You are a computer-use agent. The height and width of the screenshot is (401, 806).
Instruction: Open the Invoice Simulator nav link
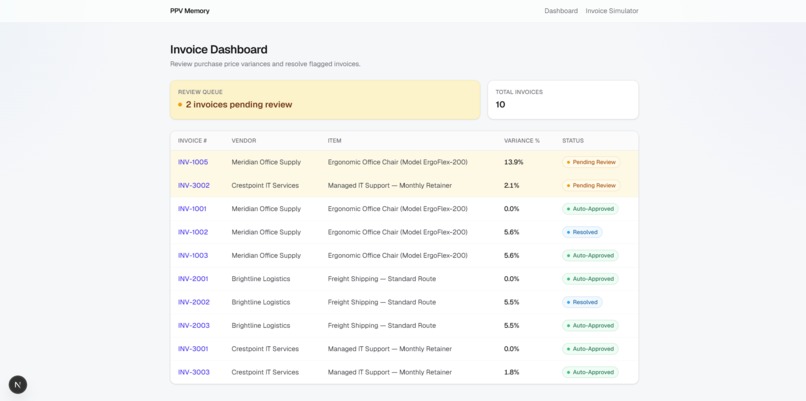tap(612, 11)
